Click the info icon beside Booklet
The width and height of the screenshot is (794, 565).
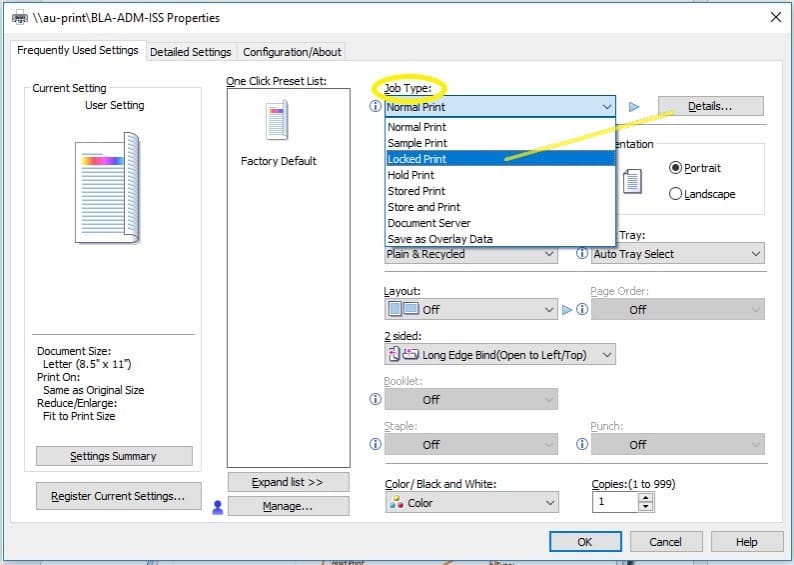tap(375, 399)
